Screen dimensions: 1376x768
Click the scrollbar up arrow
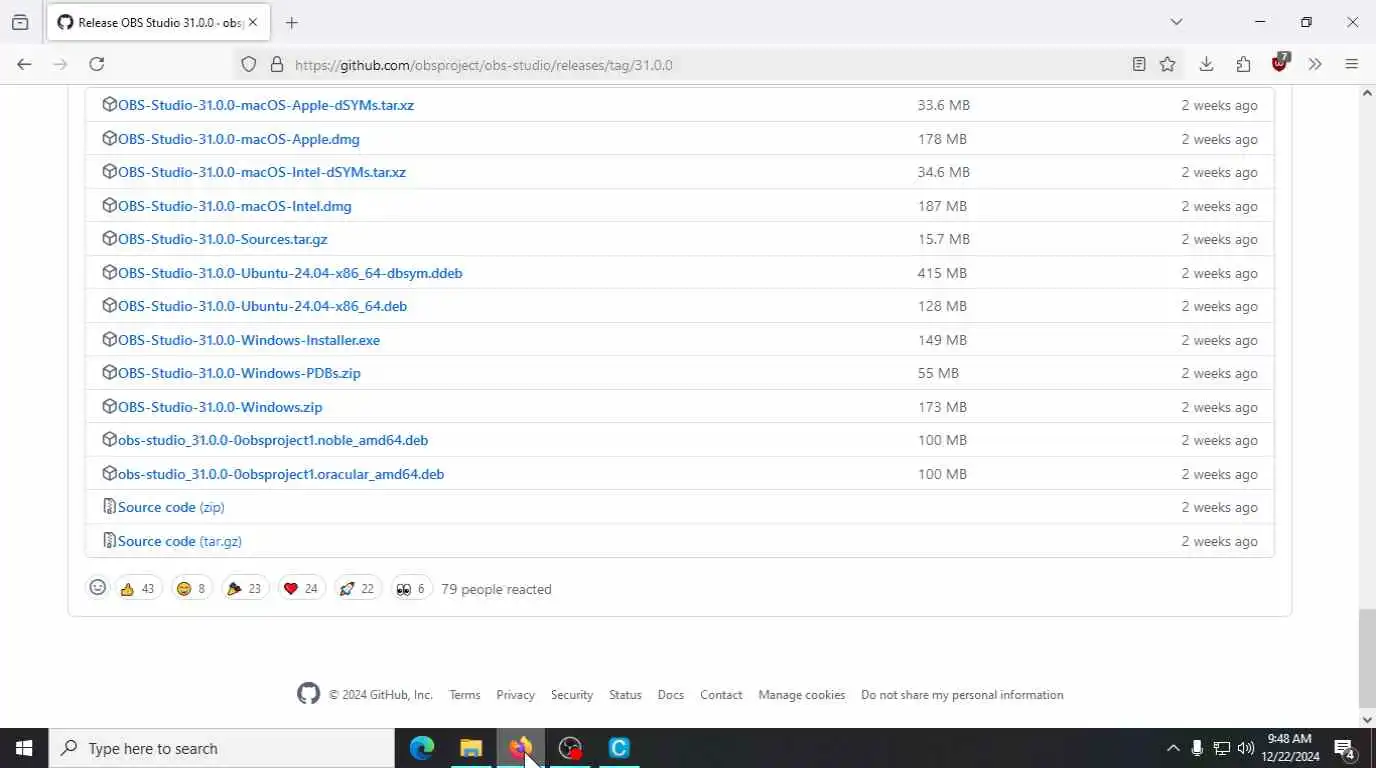(x=1367, y=93)
